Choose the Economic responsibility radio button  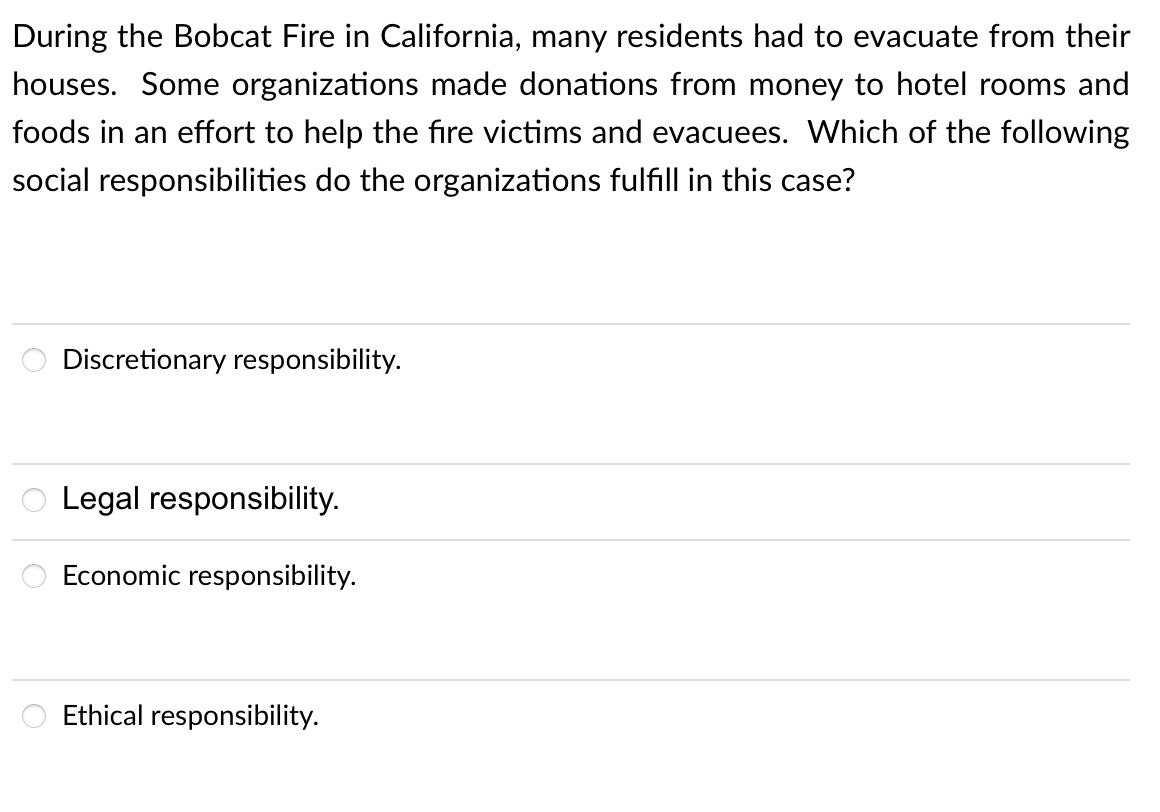(34, 575)
